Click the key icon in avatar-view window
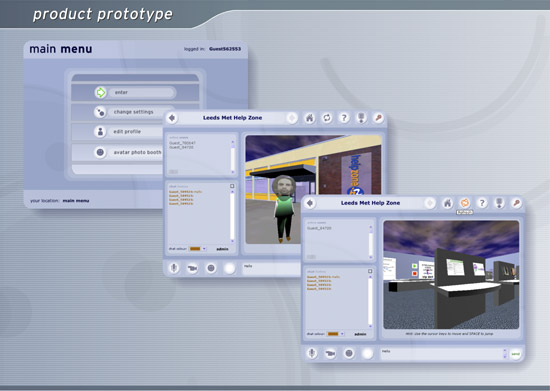This screenshot has height=391, width=550. (x=378, y=118)
